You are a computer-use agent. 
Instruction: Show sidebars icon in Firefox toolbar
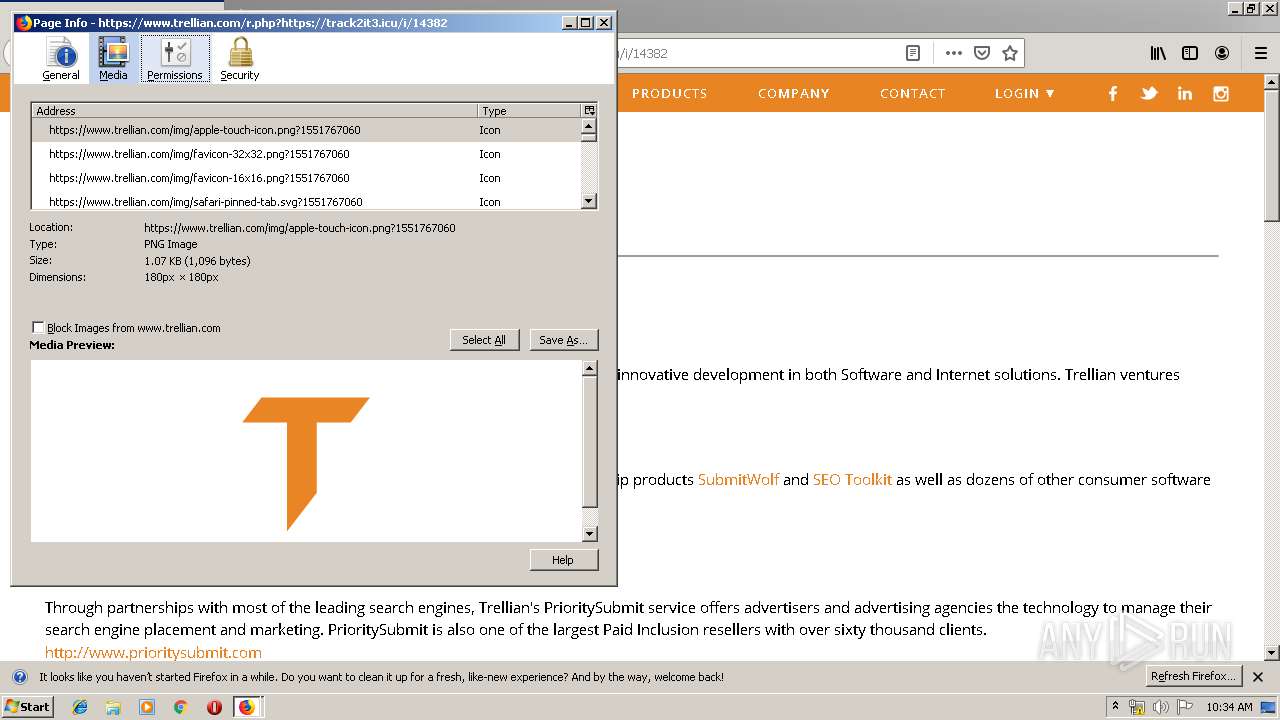coord(1190,53)
